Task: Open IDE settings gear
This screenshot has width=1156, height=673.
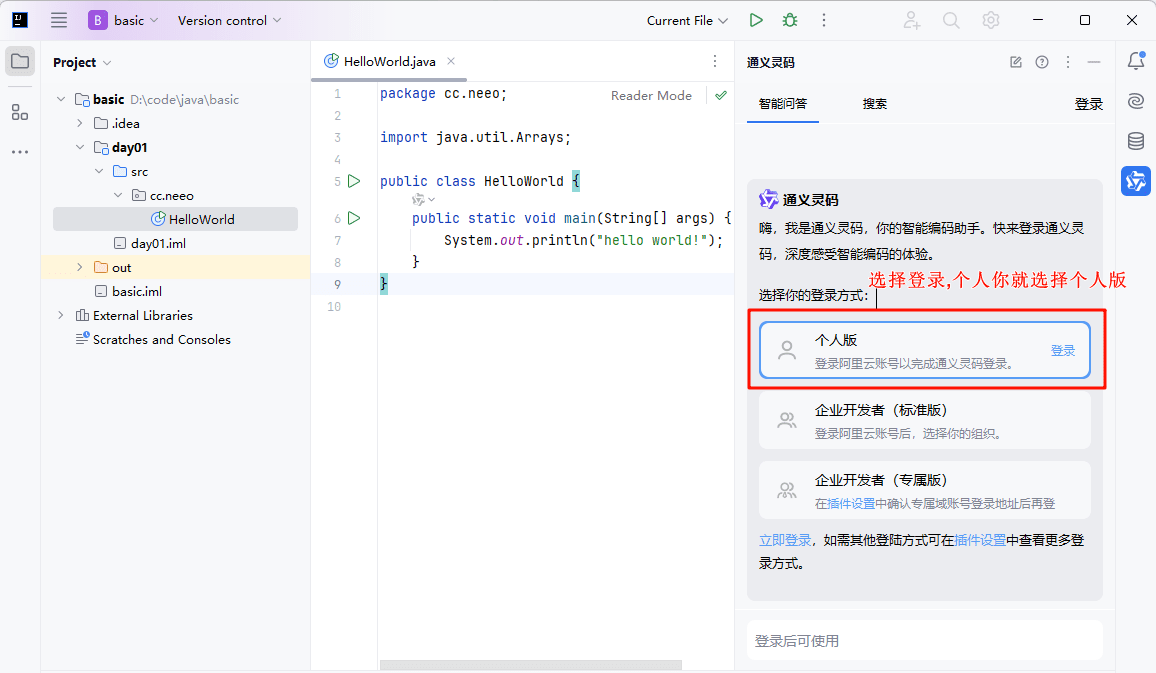Action: (991, 20)
